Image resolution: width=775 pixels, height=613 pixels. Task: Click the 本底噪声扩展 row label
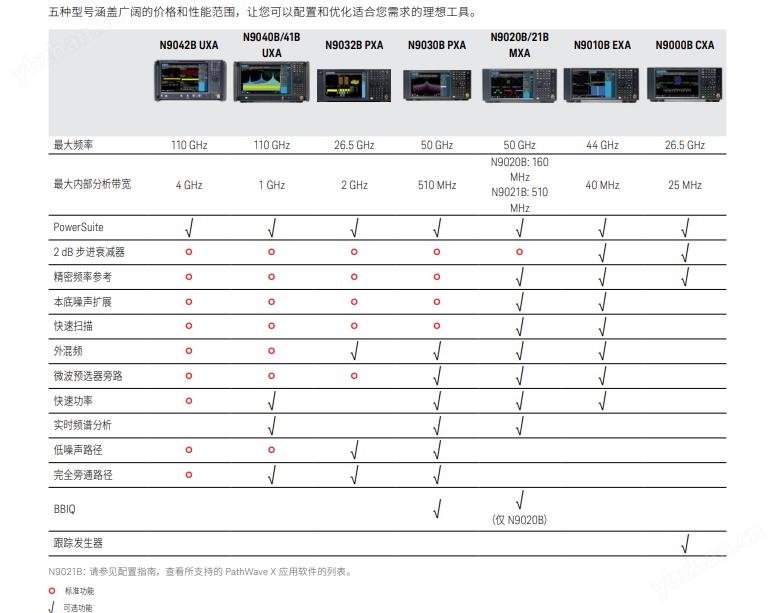[83, 302]
